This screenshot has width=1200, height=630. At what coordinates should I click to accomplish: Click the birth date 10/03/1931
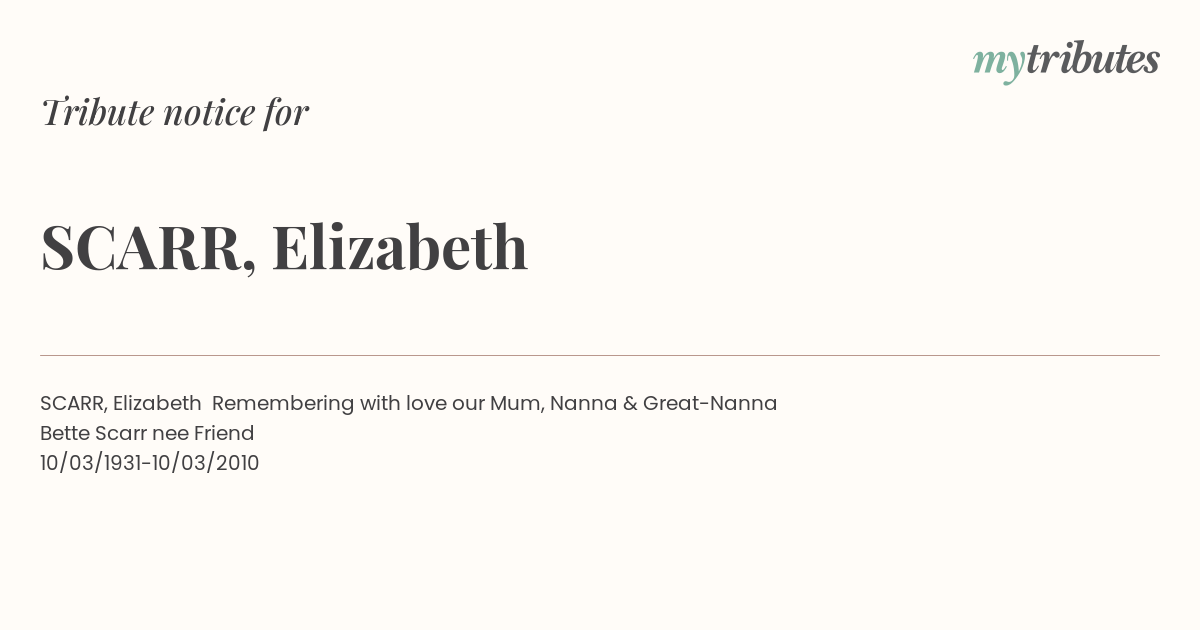click(x=93, y=463)
